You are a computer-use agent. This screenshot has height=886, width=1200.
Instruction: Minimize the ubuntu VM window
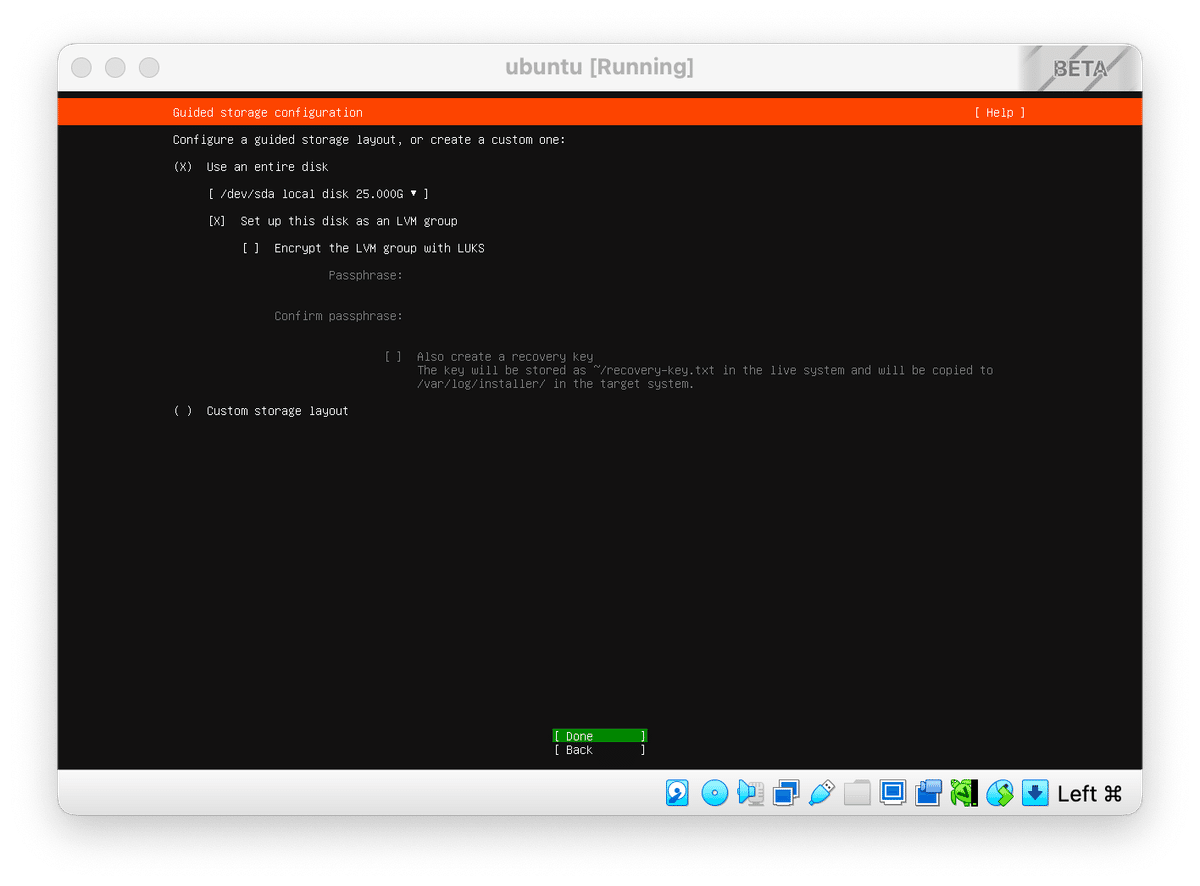[x=115, y=67]
